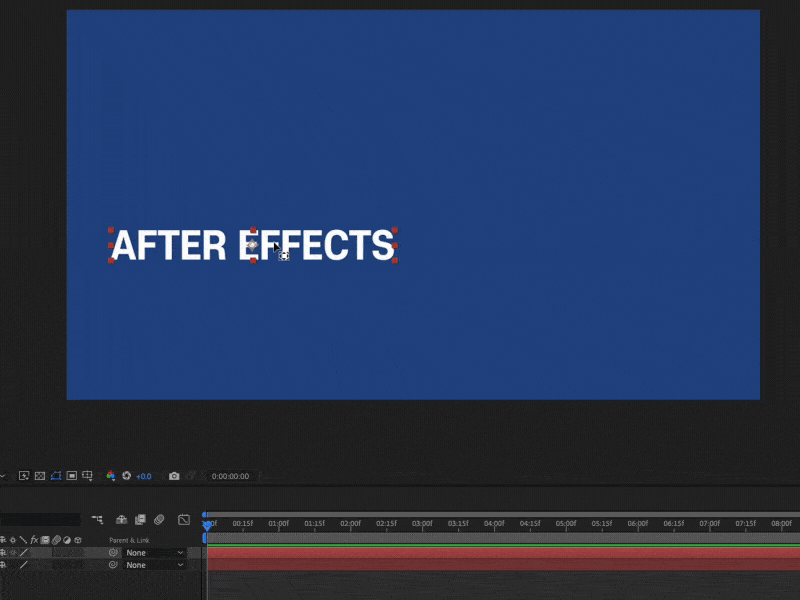The image size is (800, 600).
Task: Click bottom-right red handle of text layer
Action: [x=395, y=261]
